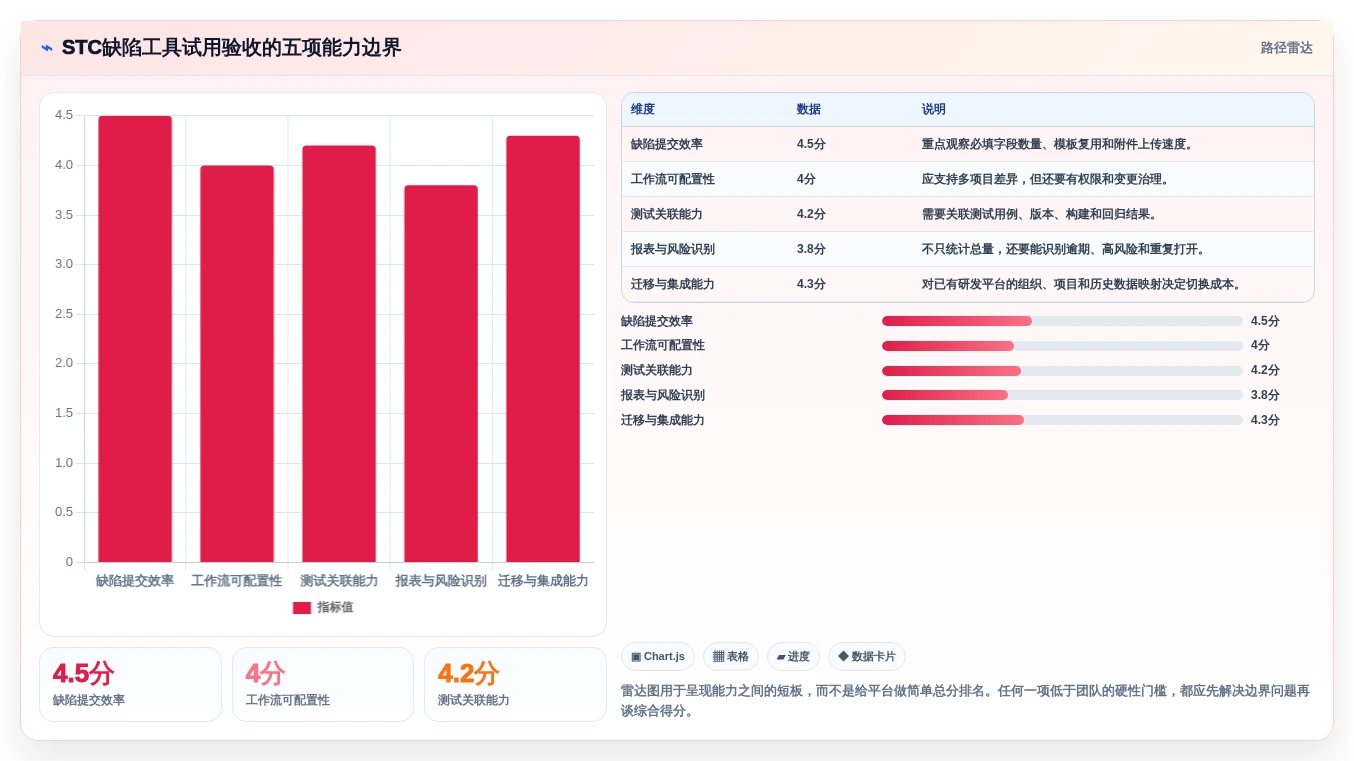Viewport: 1354px width, 761px height.
Task: Toggle the 指标值 legend swatch
Action: [302, 608]
